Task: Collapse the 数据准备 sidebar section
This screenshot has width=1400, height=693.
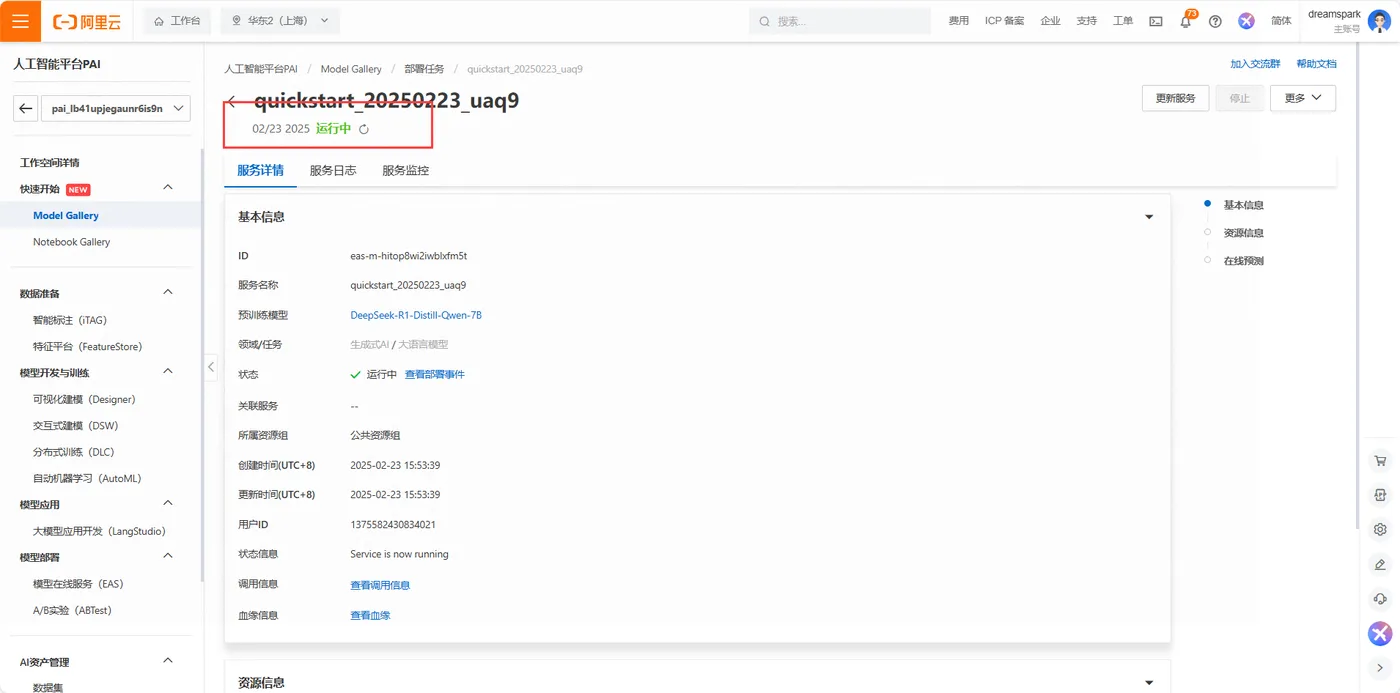Action: (168, 292)
